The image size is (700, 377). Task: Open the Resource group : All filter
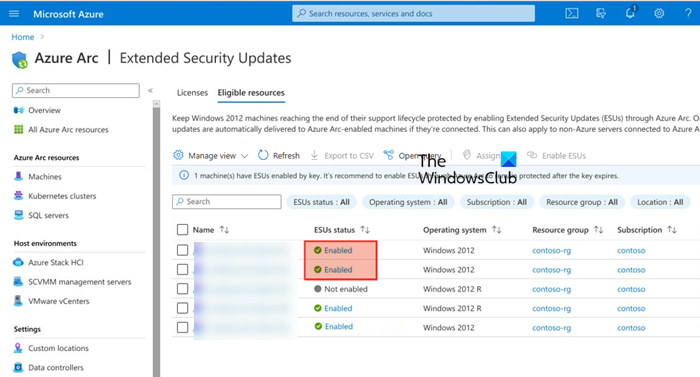point(582,202)
